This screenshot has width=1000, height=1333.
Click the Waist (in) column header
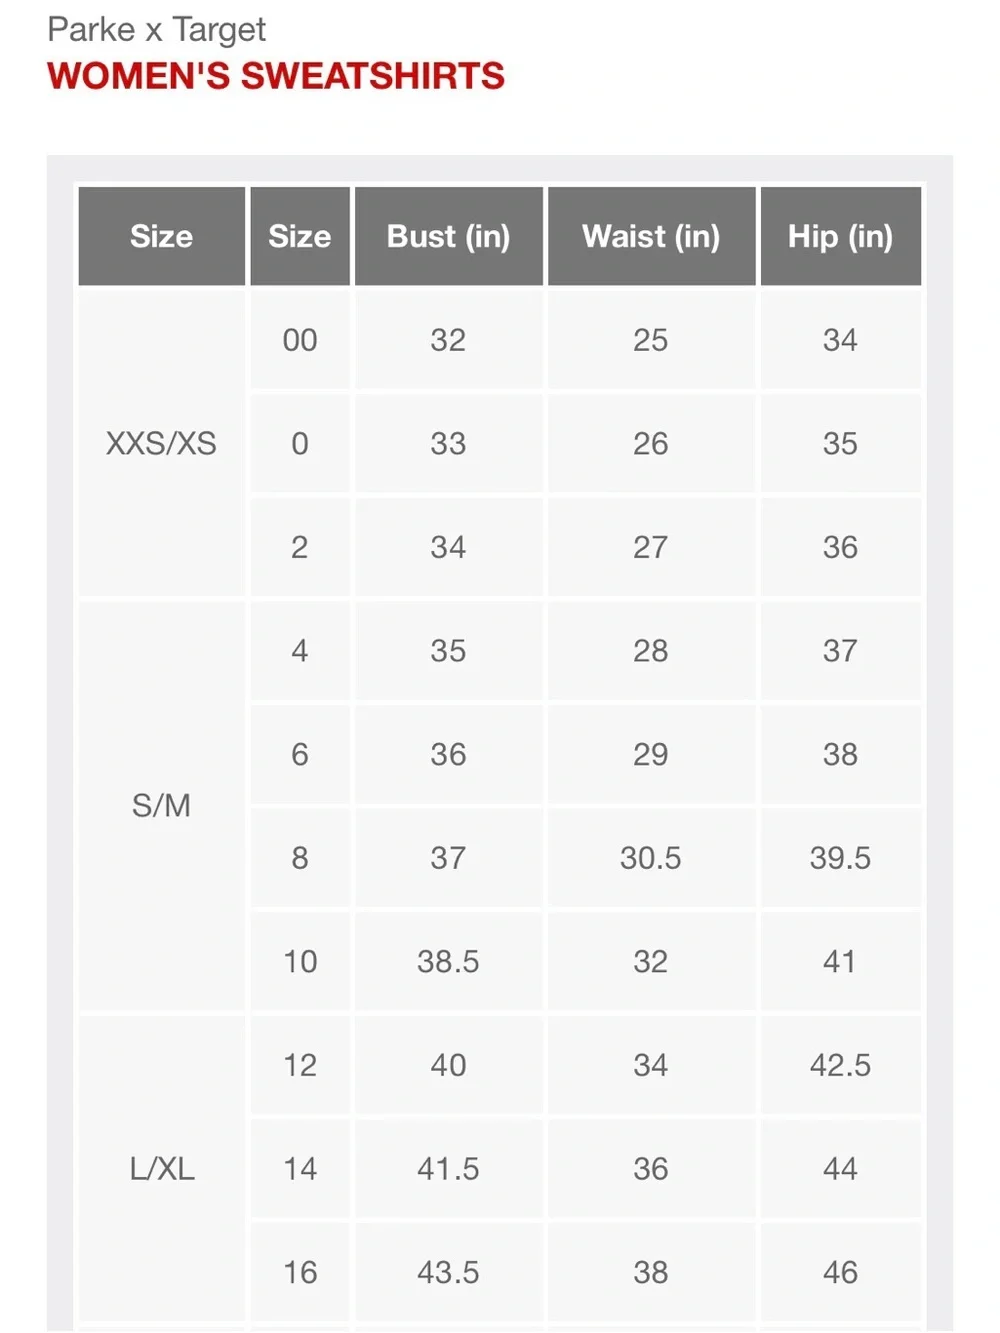(651, 236)
